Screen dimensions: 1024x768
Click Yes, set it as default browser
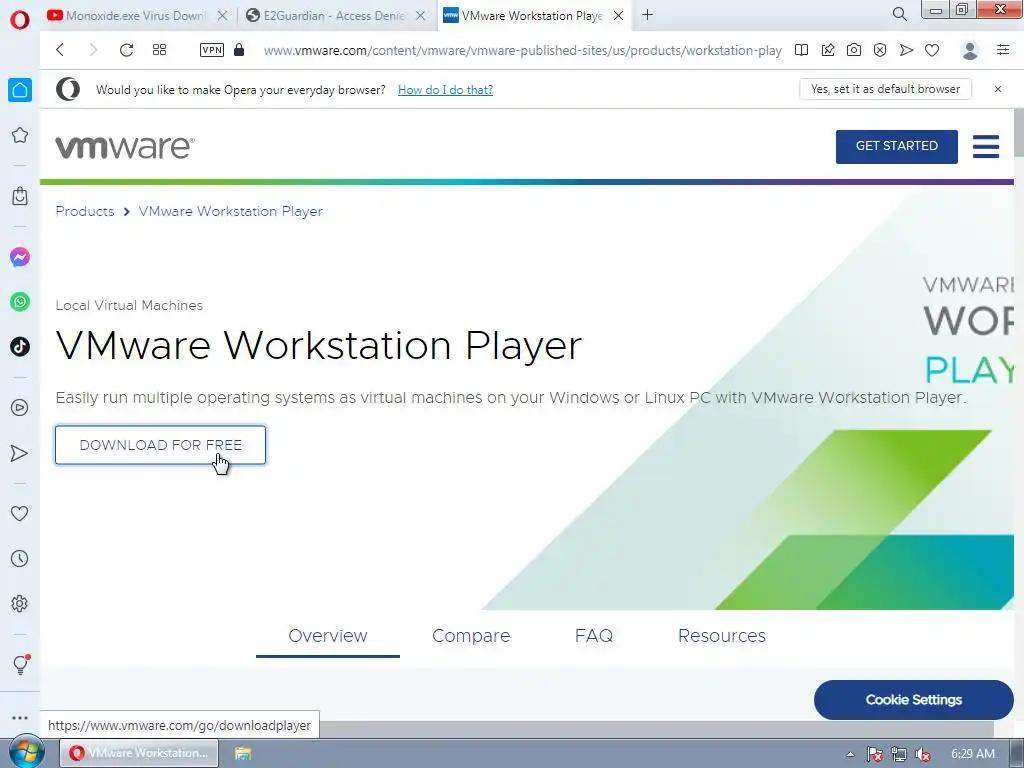click(885, 89)
